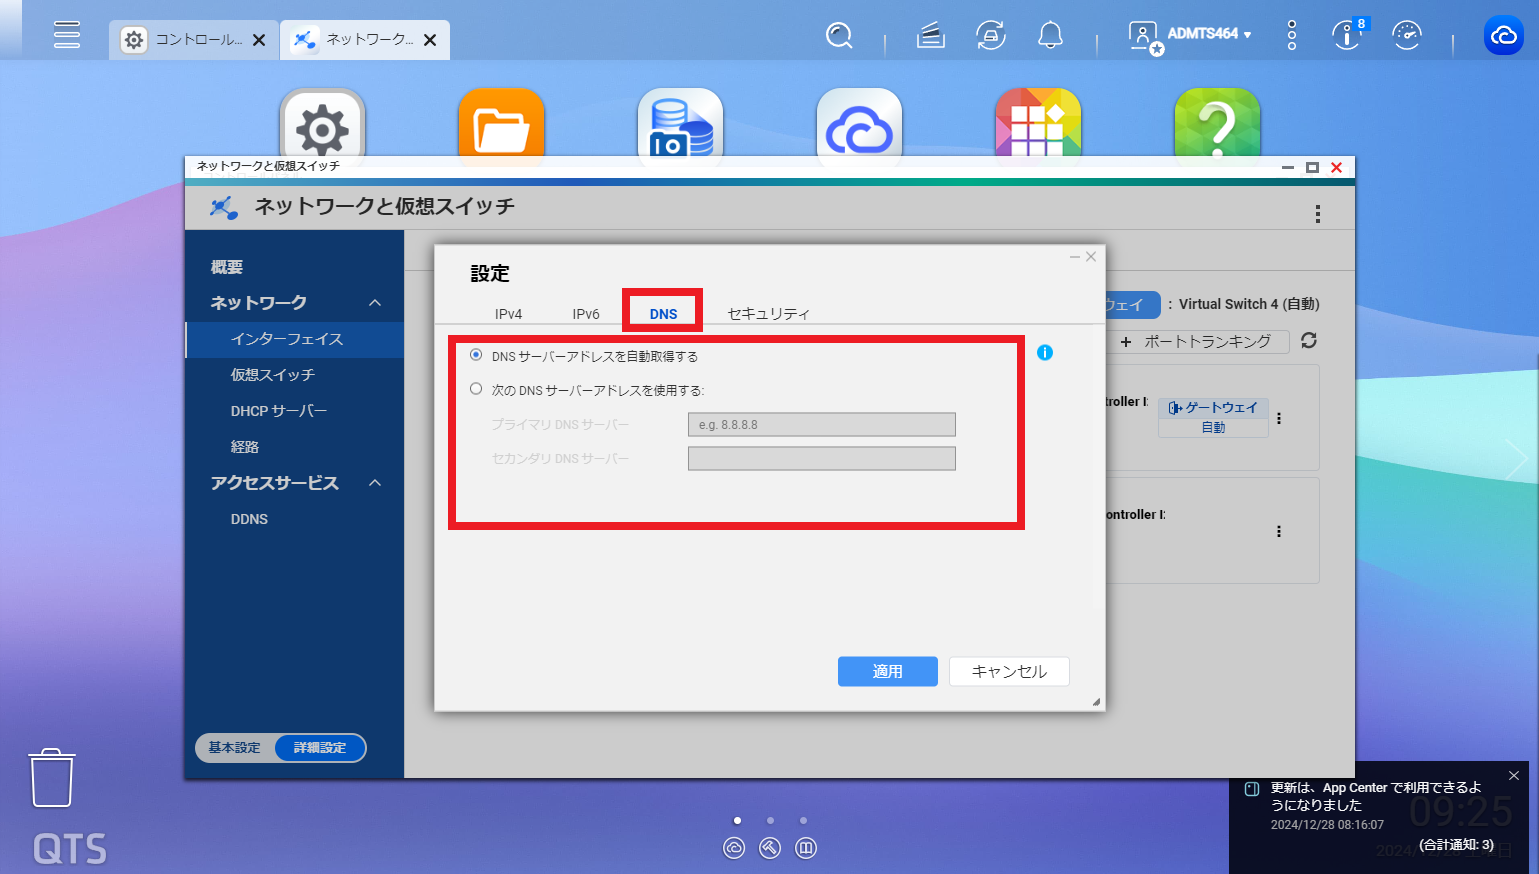
Task: Switch to the セキュリティ tab
Action: [x=768, y=314]
